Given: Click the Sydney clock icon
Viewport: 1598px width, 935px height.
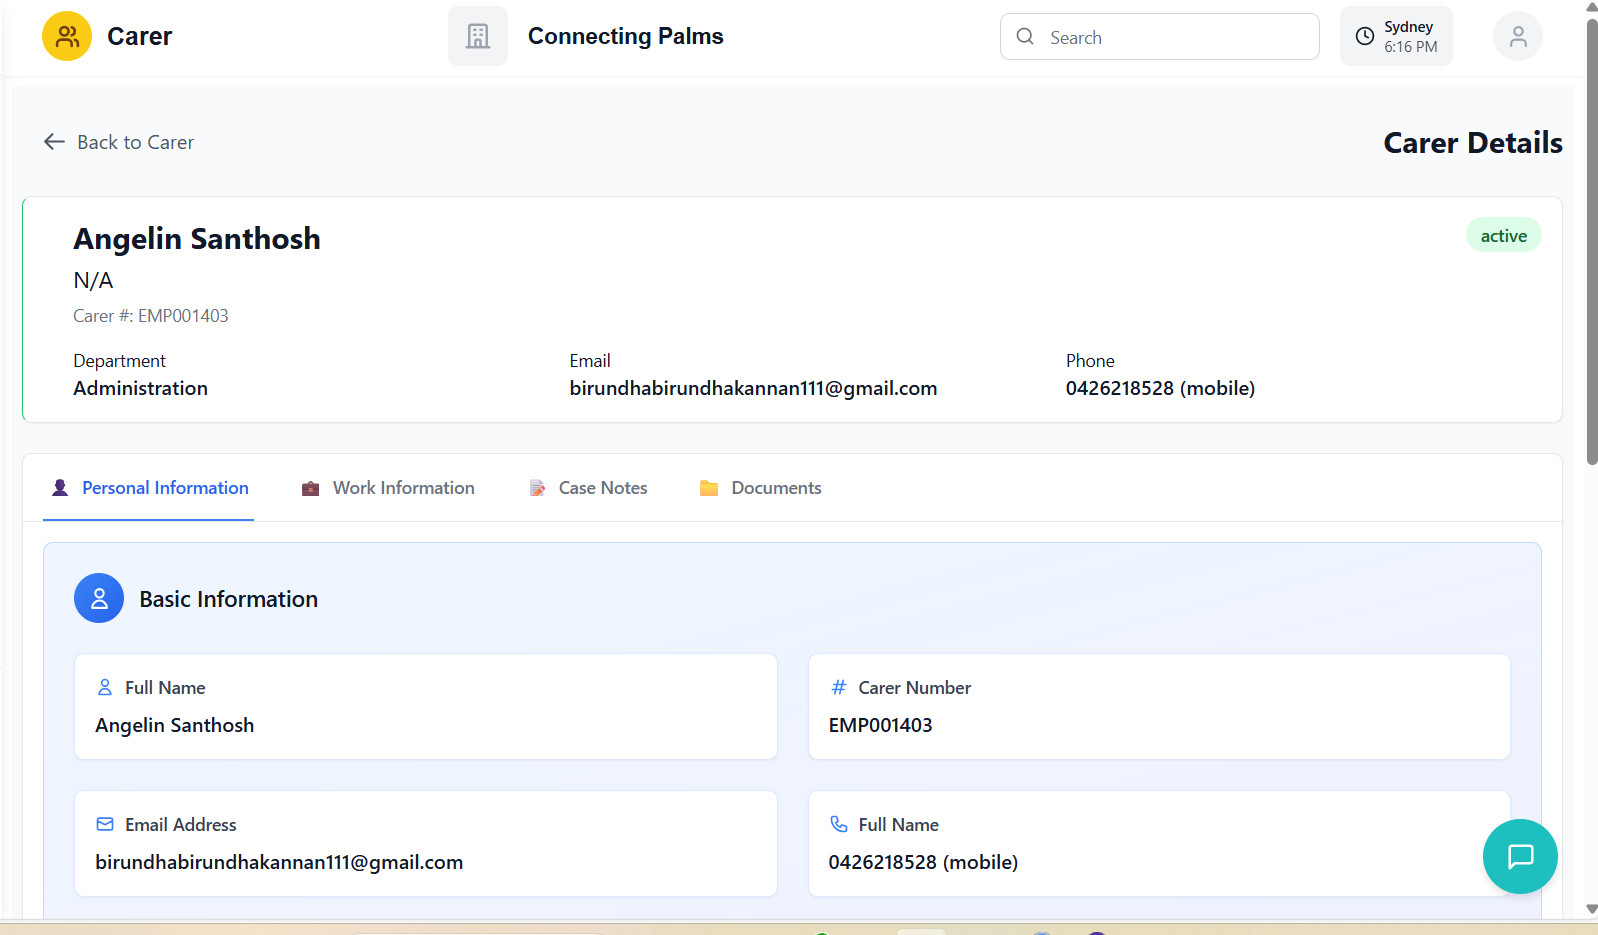Looking at the screenshot, I should click(1364, 37).
